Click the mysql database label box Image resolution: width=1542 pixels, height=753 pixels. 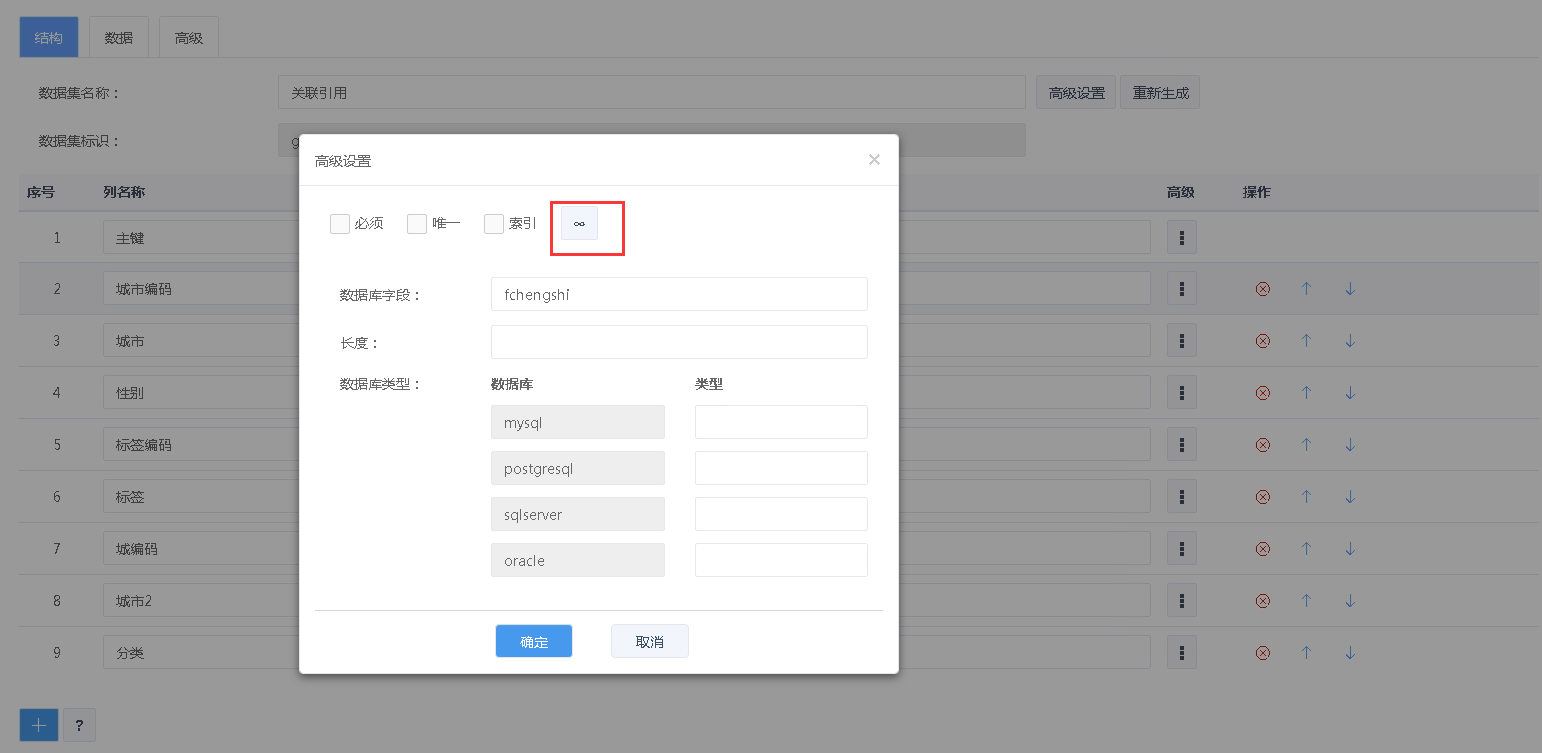click(578, 422)
